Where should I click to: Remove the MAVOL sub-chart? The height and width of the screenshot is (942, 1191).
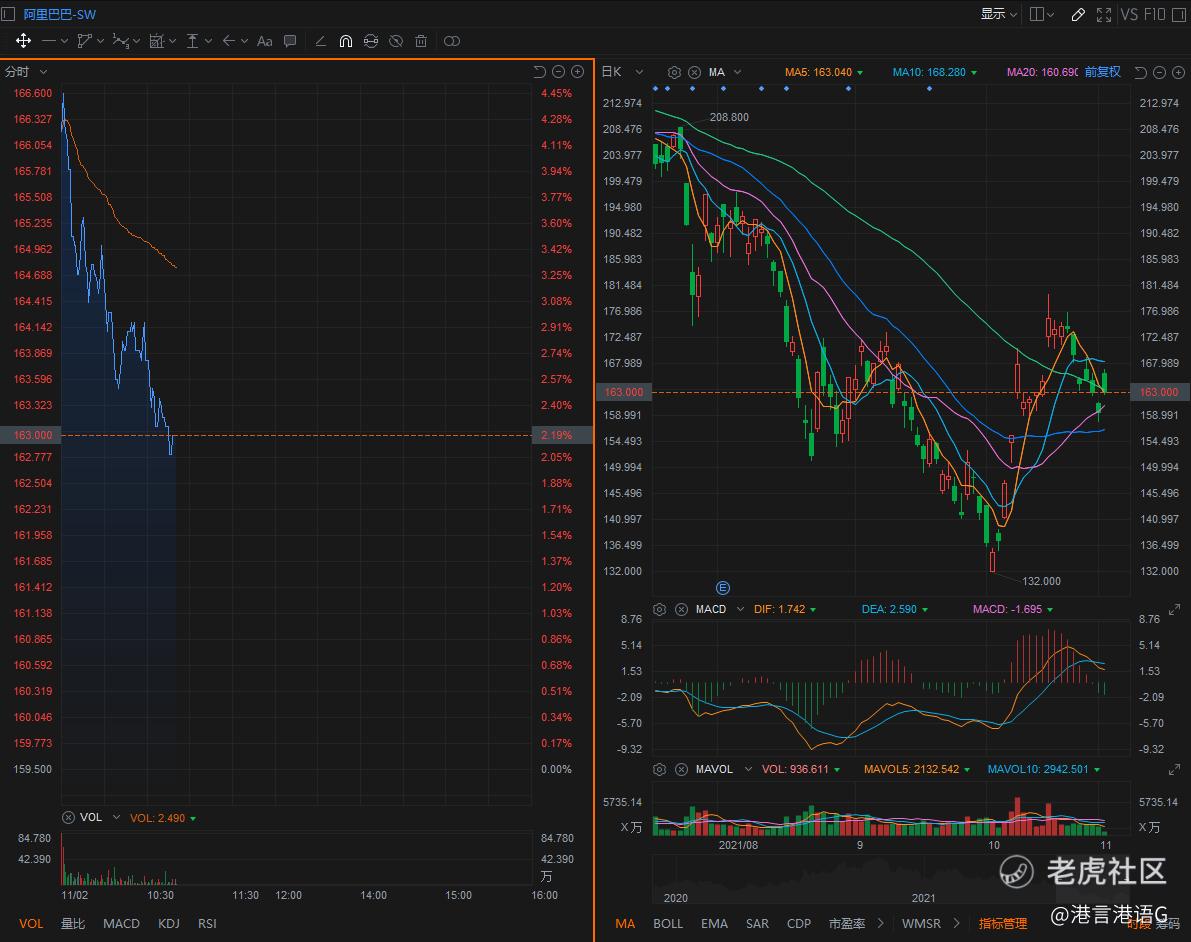click(681, 770)
